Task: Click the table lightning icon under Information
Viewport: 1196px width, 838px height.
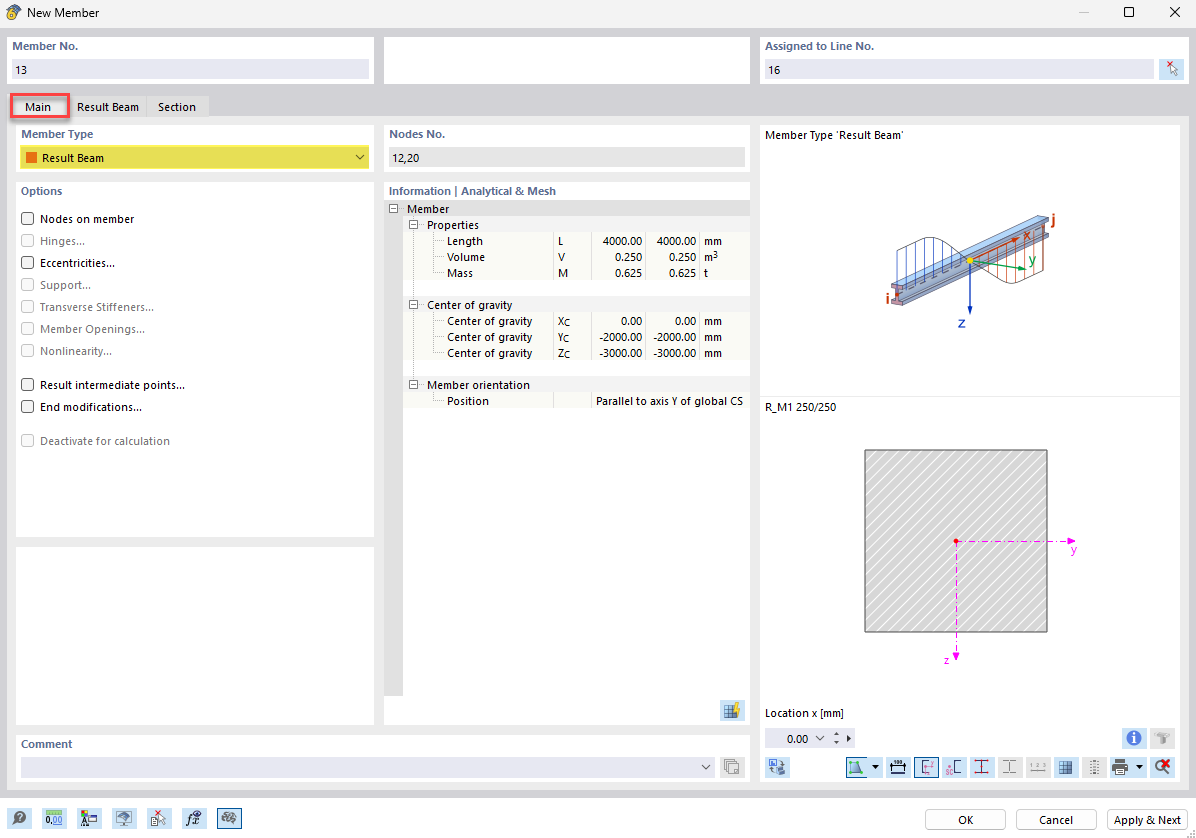Action: coord(732,711)
